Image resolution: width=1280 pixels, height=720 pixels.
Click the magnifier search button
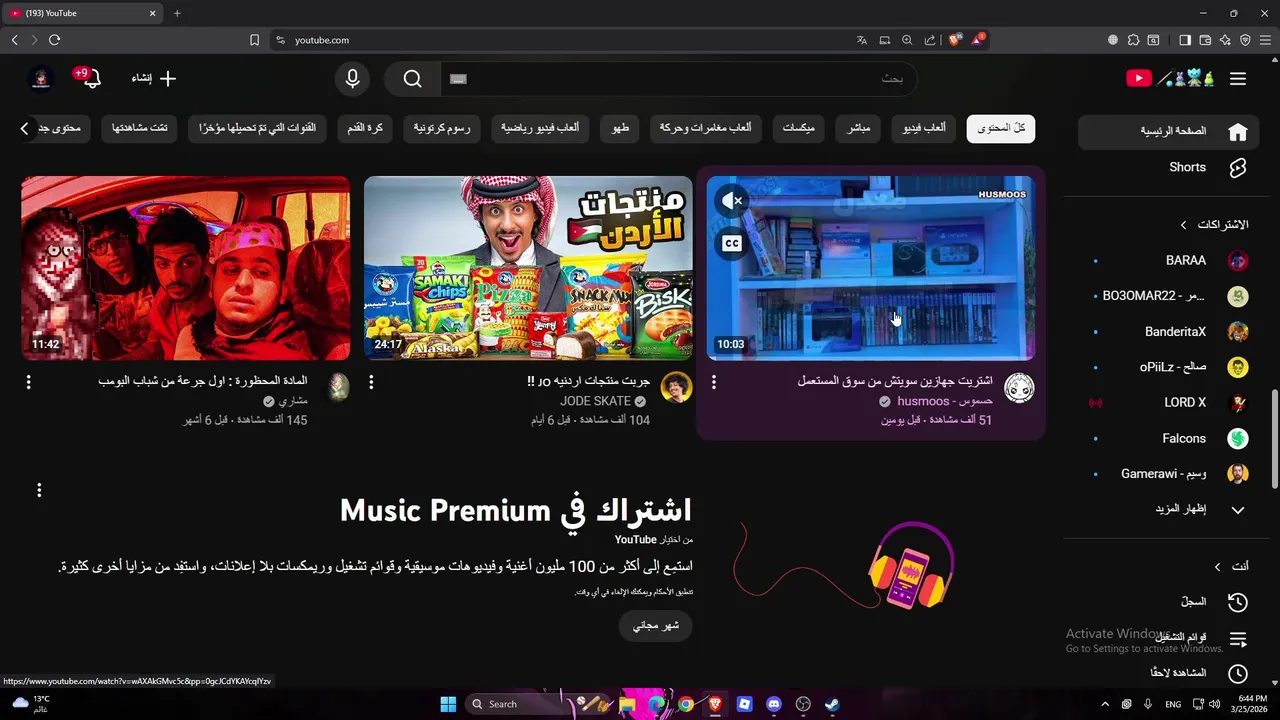(412, 79)
